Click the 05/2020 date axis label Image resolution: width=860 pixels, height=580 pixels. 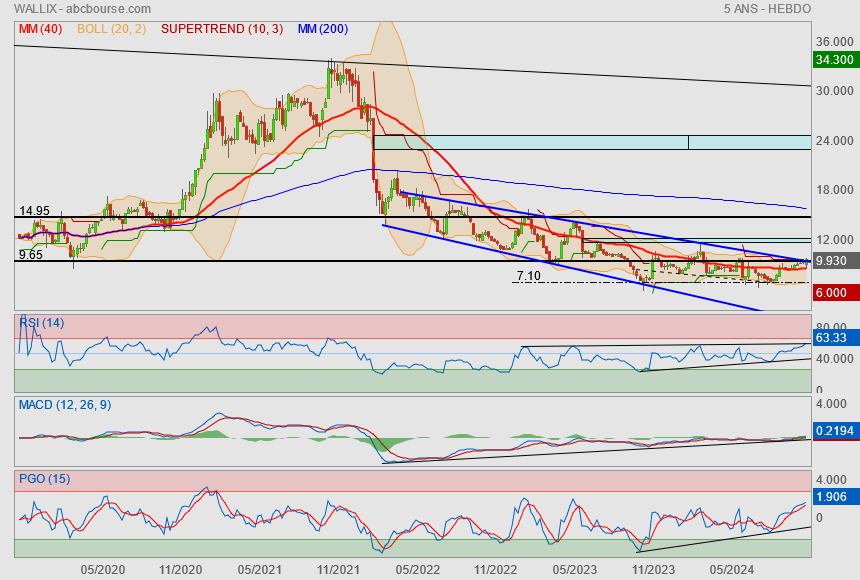(103, 570)
